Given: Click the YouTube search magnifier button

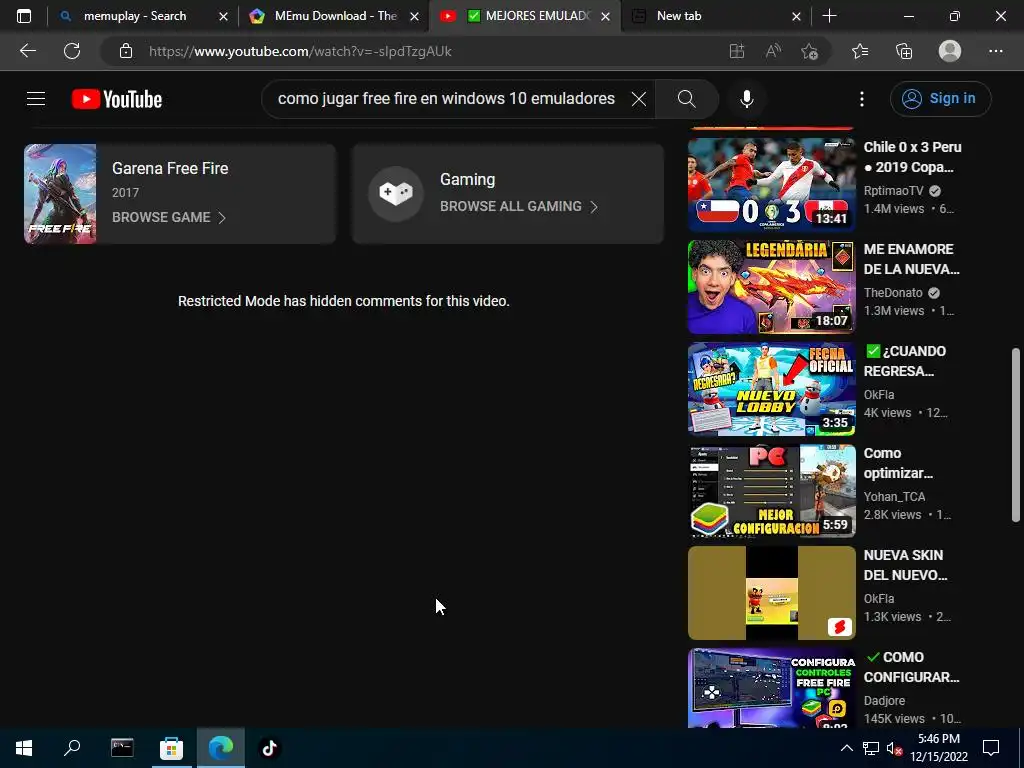Looking at the screenshot, I should (686, 99).
